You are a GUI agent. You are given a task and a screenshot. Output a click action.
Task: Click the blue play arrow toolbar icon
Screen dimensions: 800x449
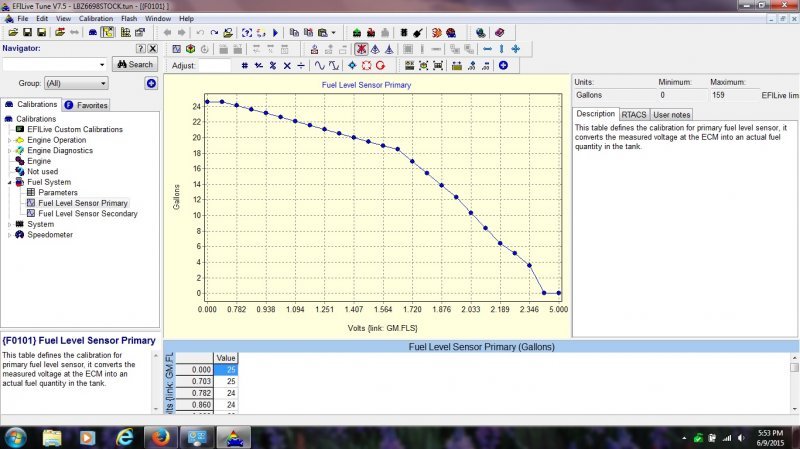[x=275, y=32]
